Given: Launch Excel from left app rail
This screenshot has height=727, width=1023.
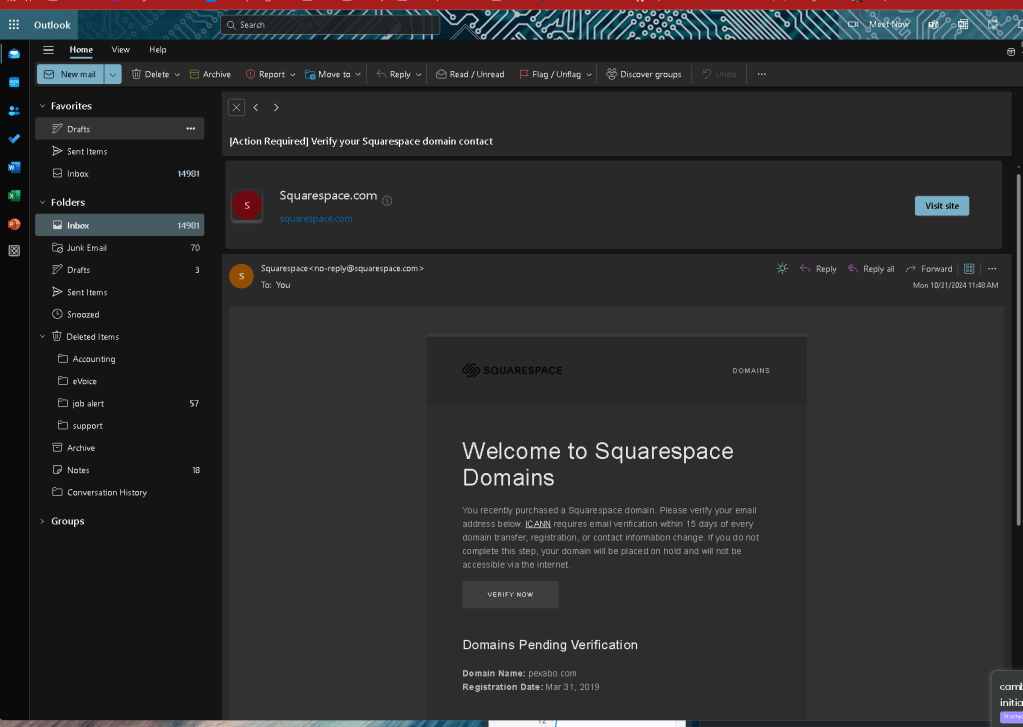Looking at the screenshot, I should 14,195.
